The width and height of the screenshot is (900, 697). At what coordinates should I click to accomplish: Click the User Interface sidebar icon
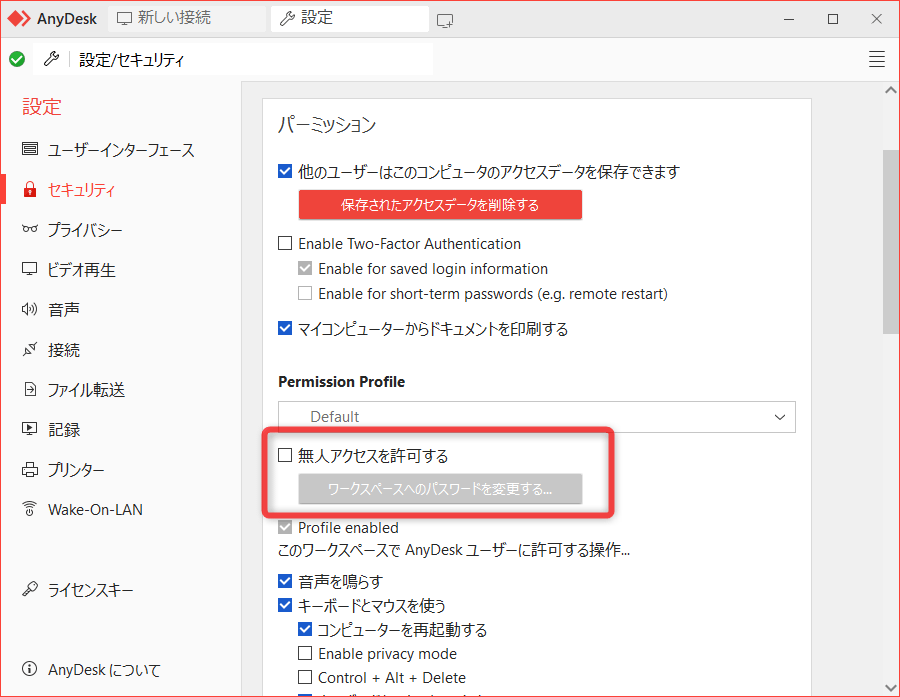coord(30,149)
